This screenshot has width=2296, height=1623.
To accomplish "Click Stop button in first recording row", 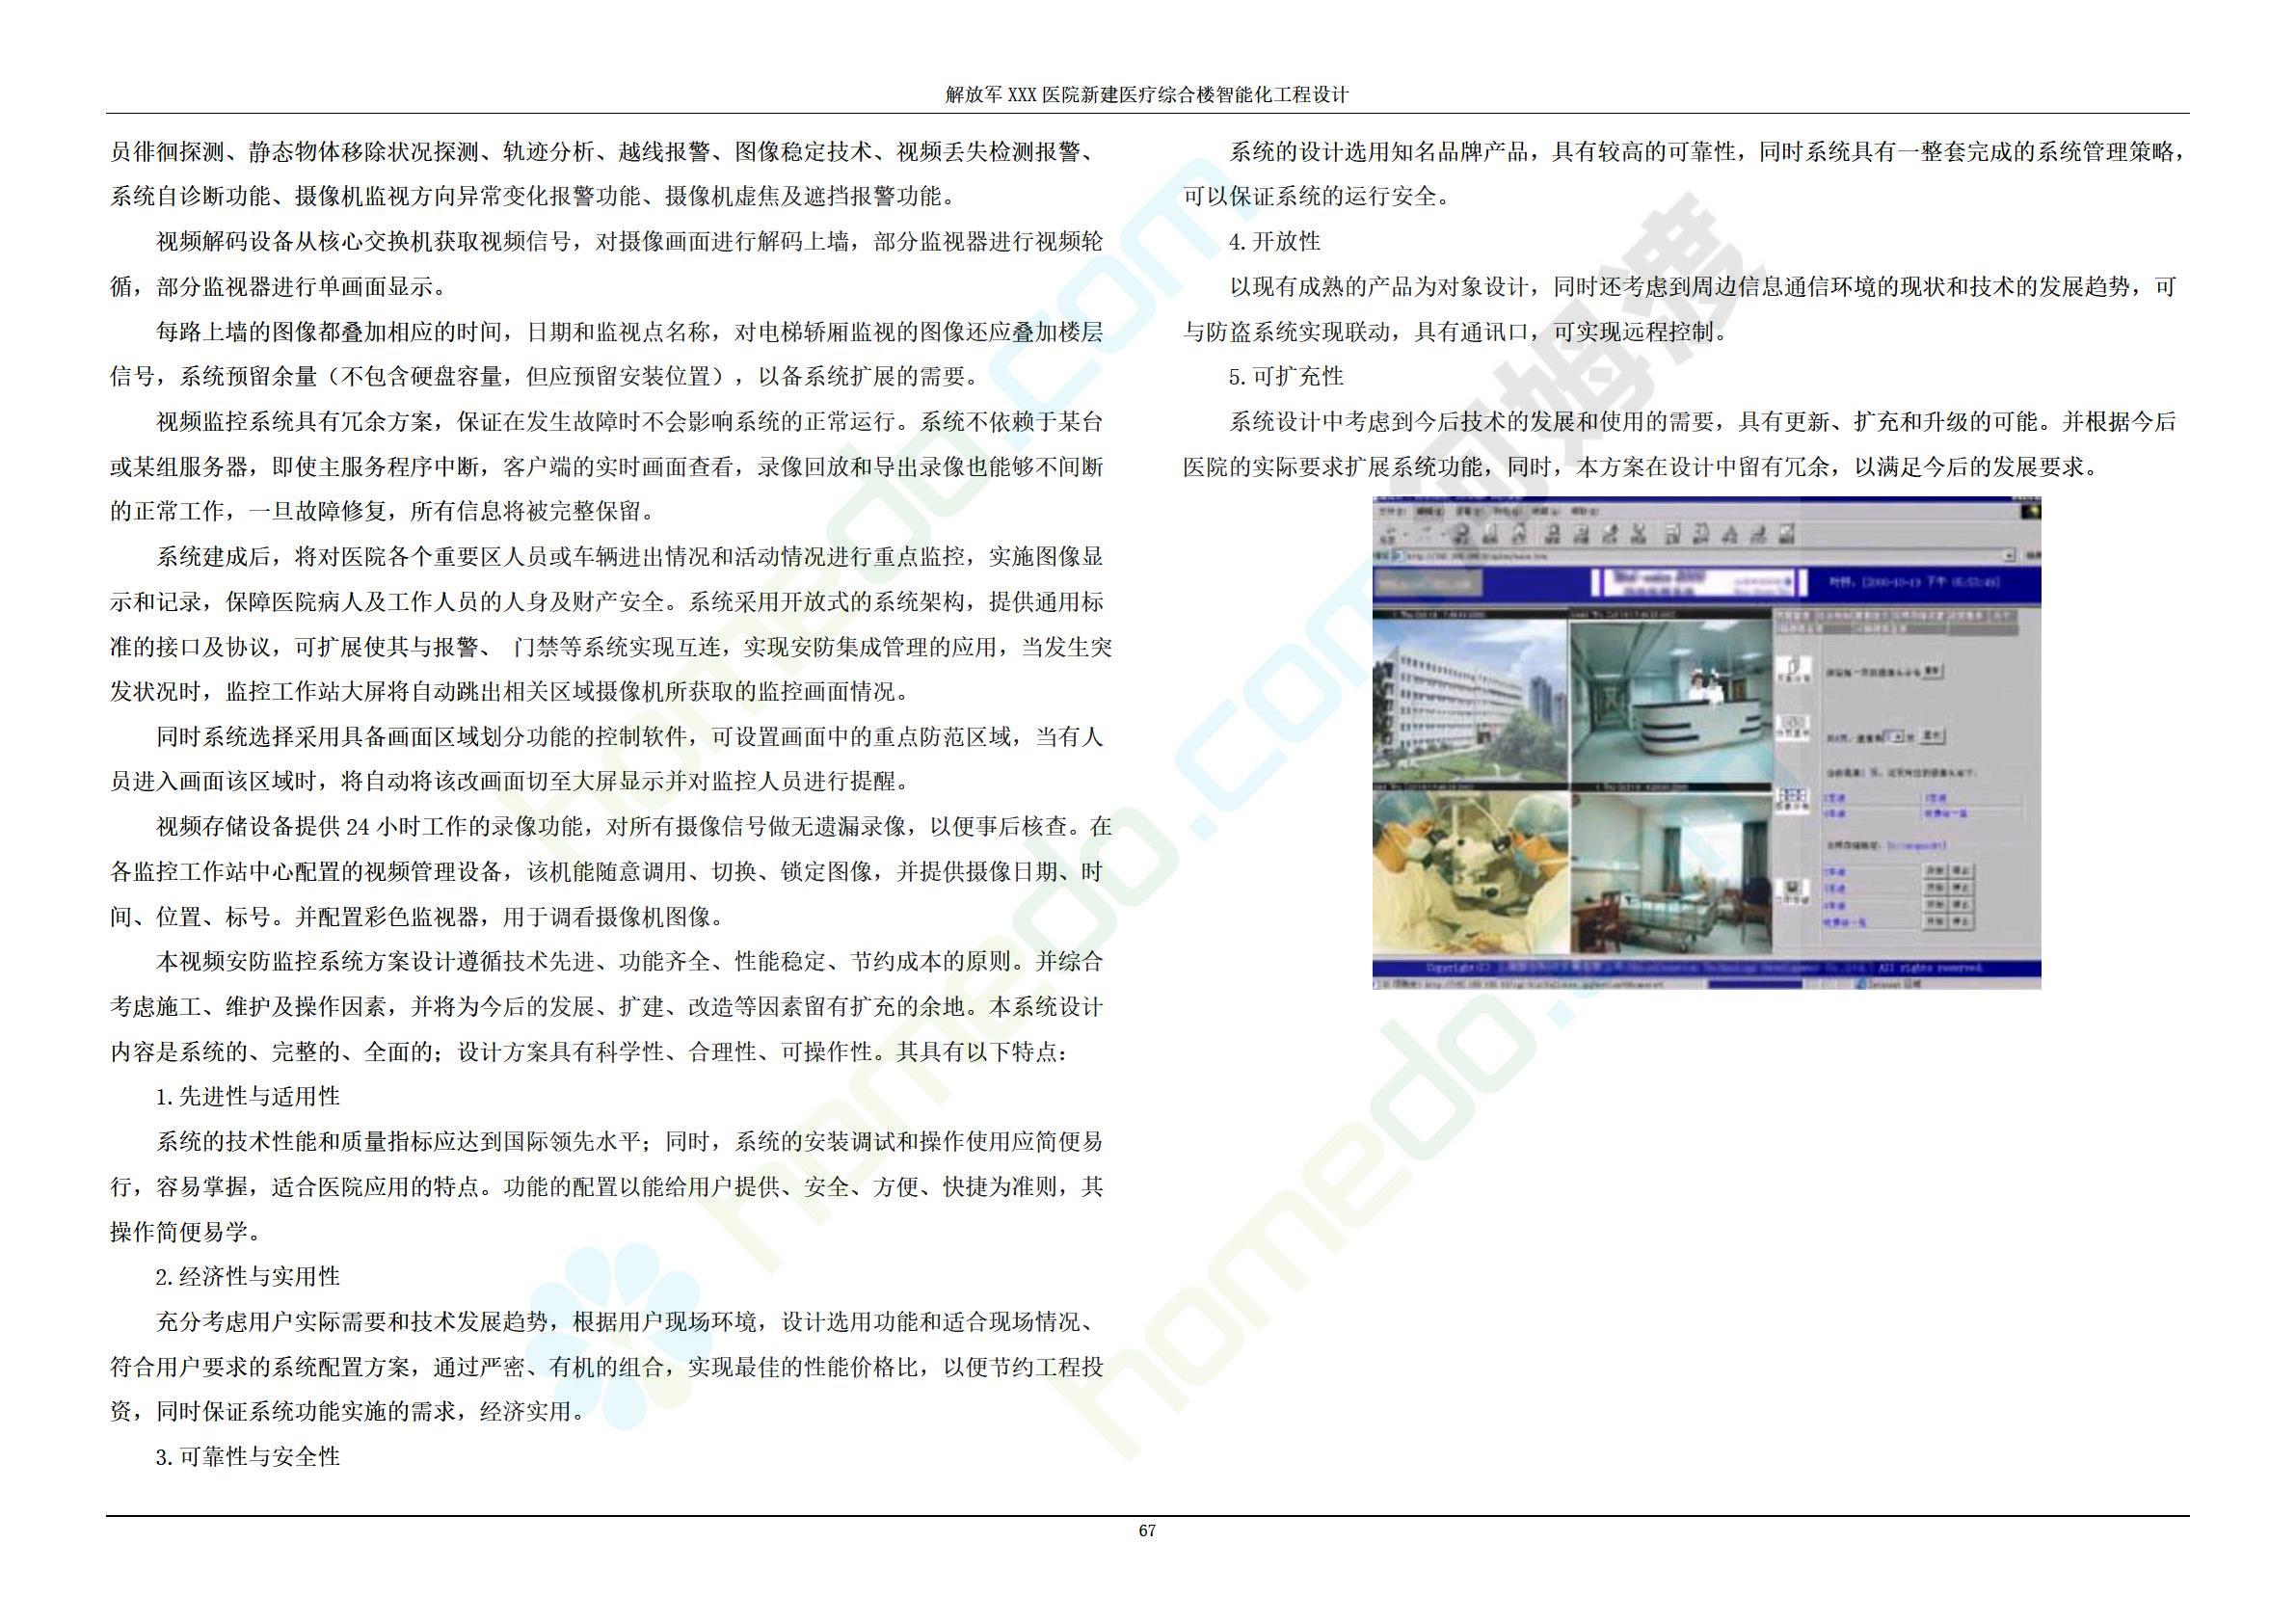I will (x=1962, y=871).
